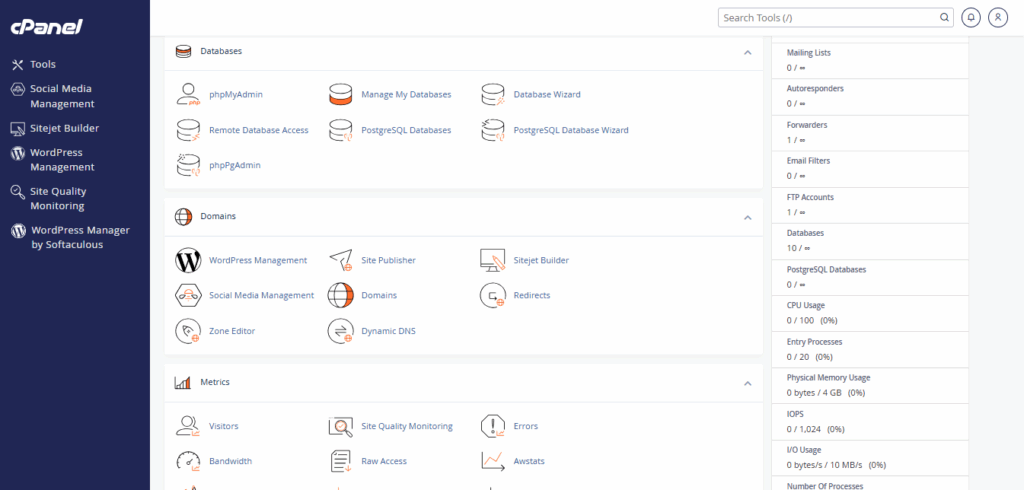The height and width of the screenshot is (490, 1024).
Task: Click Mailing Lists statistic label
Action: click(x=808, y=52)
